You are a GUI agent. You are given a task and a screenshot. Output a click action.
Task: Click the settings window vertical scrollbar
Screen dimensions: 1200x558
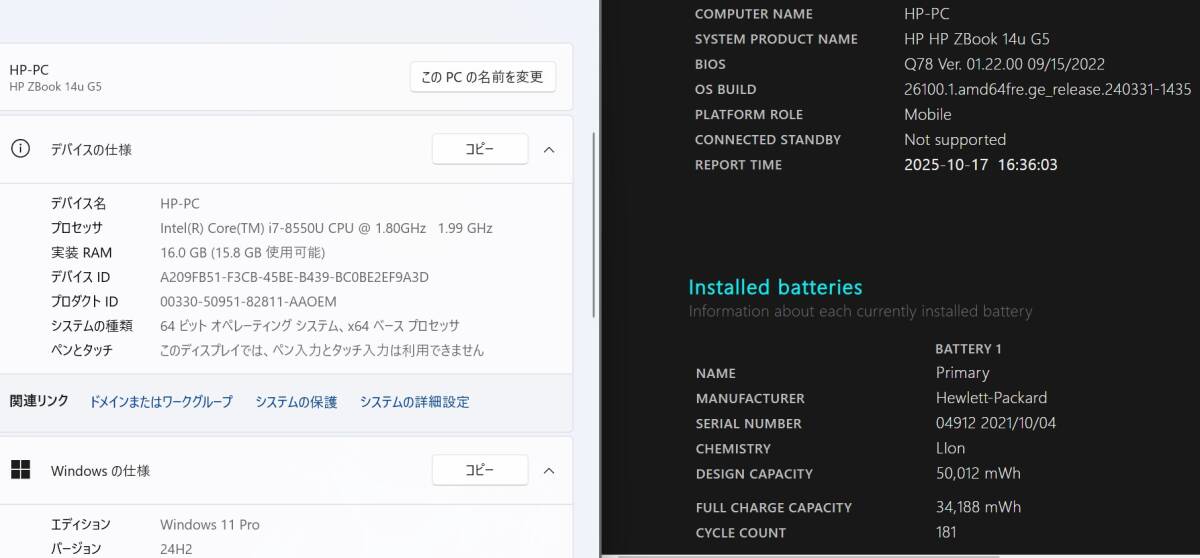tap(595, 225)
